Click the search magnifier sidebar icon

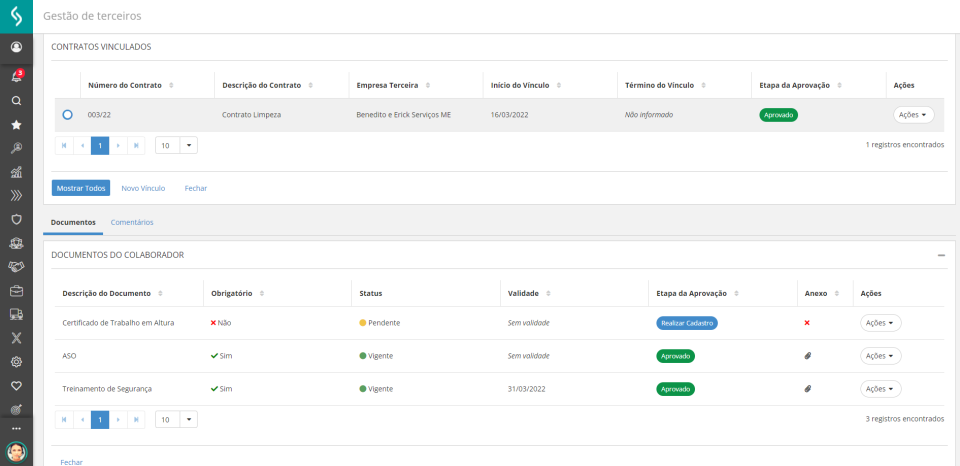click(16, 101)
